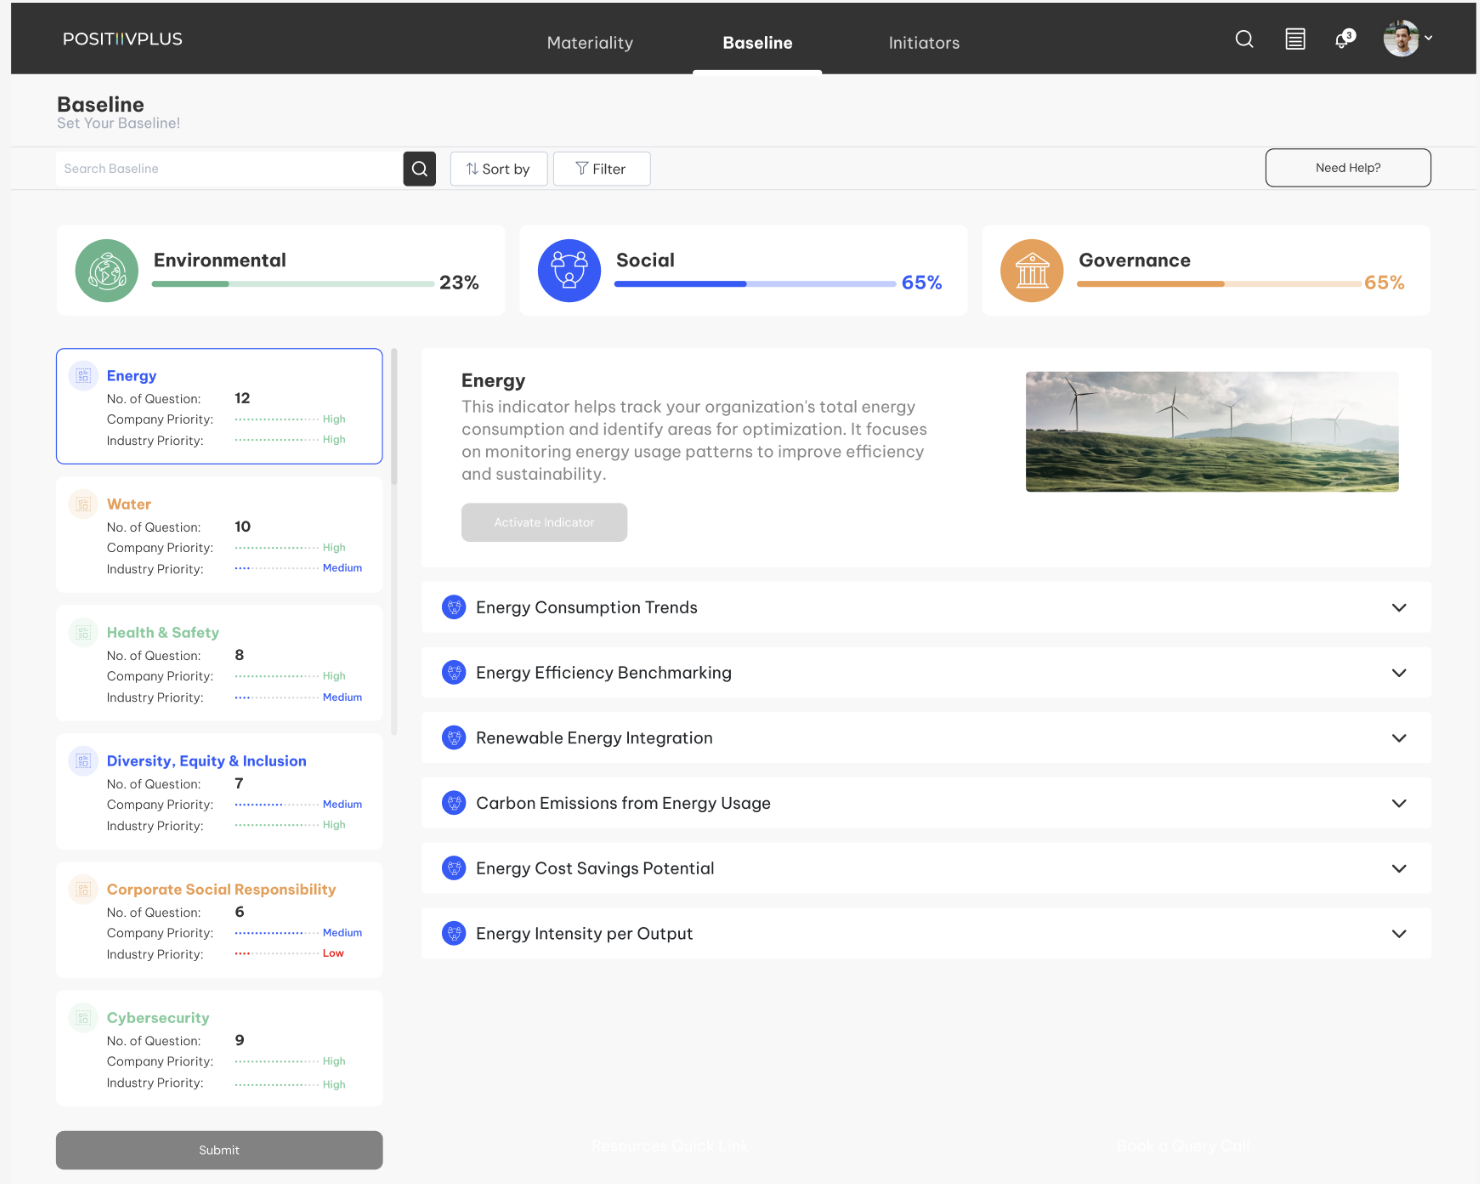Click the Energy Consumption Trends globe icon
1480x1184 pixels.
(x=454, y=607)
